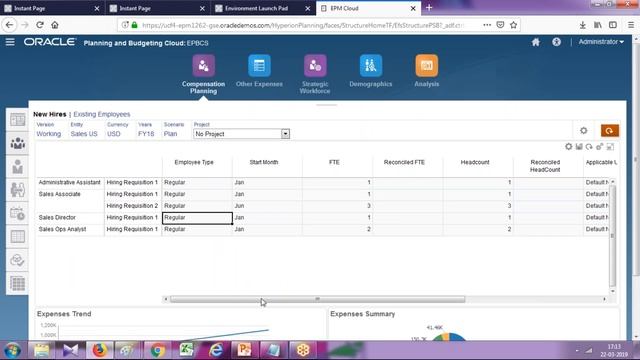Click the grid's right horizontal scroll arrow
Viewport: 640px width, 360px height.
[604, 299]
